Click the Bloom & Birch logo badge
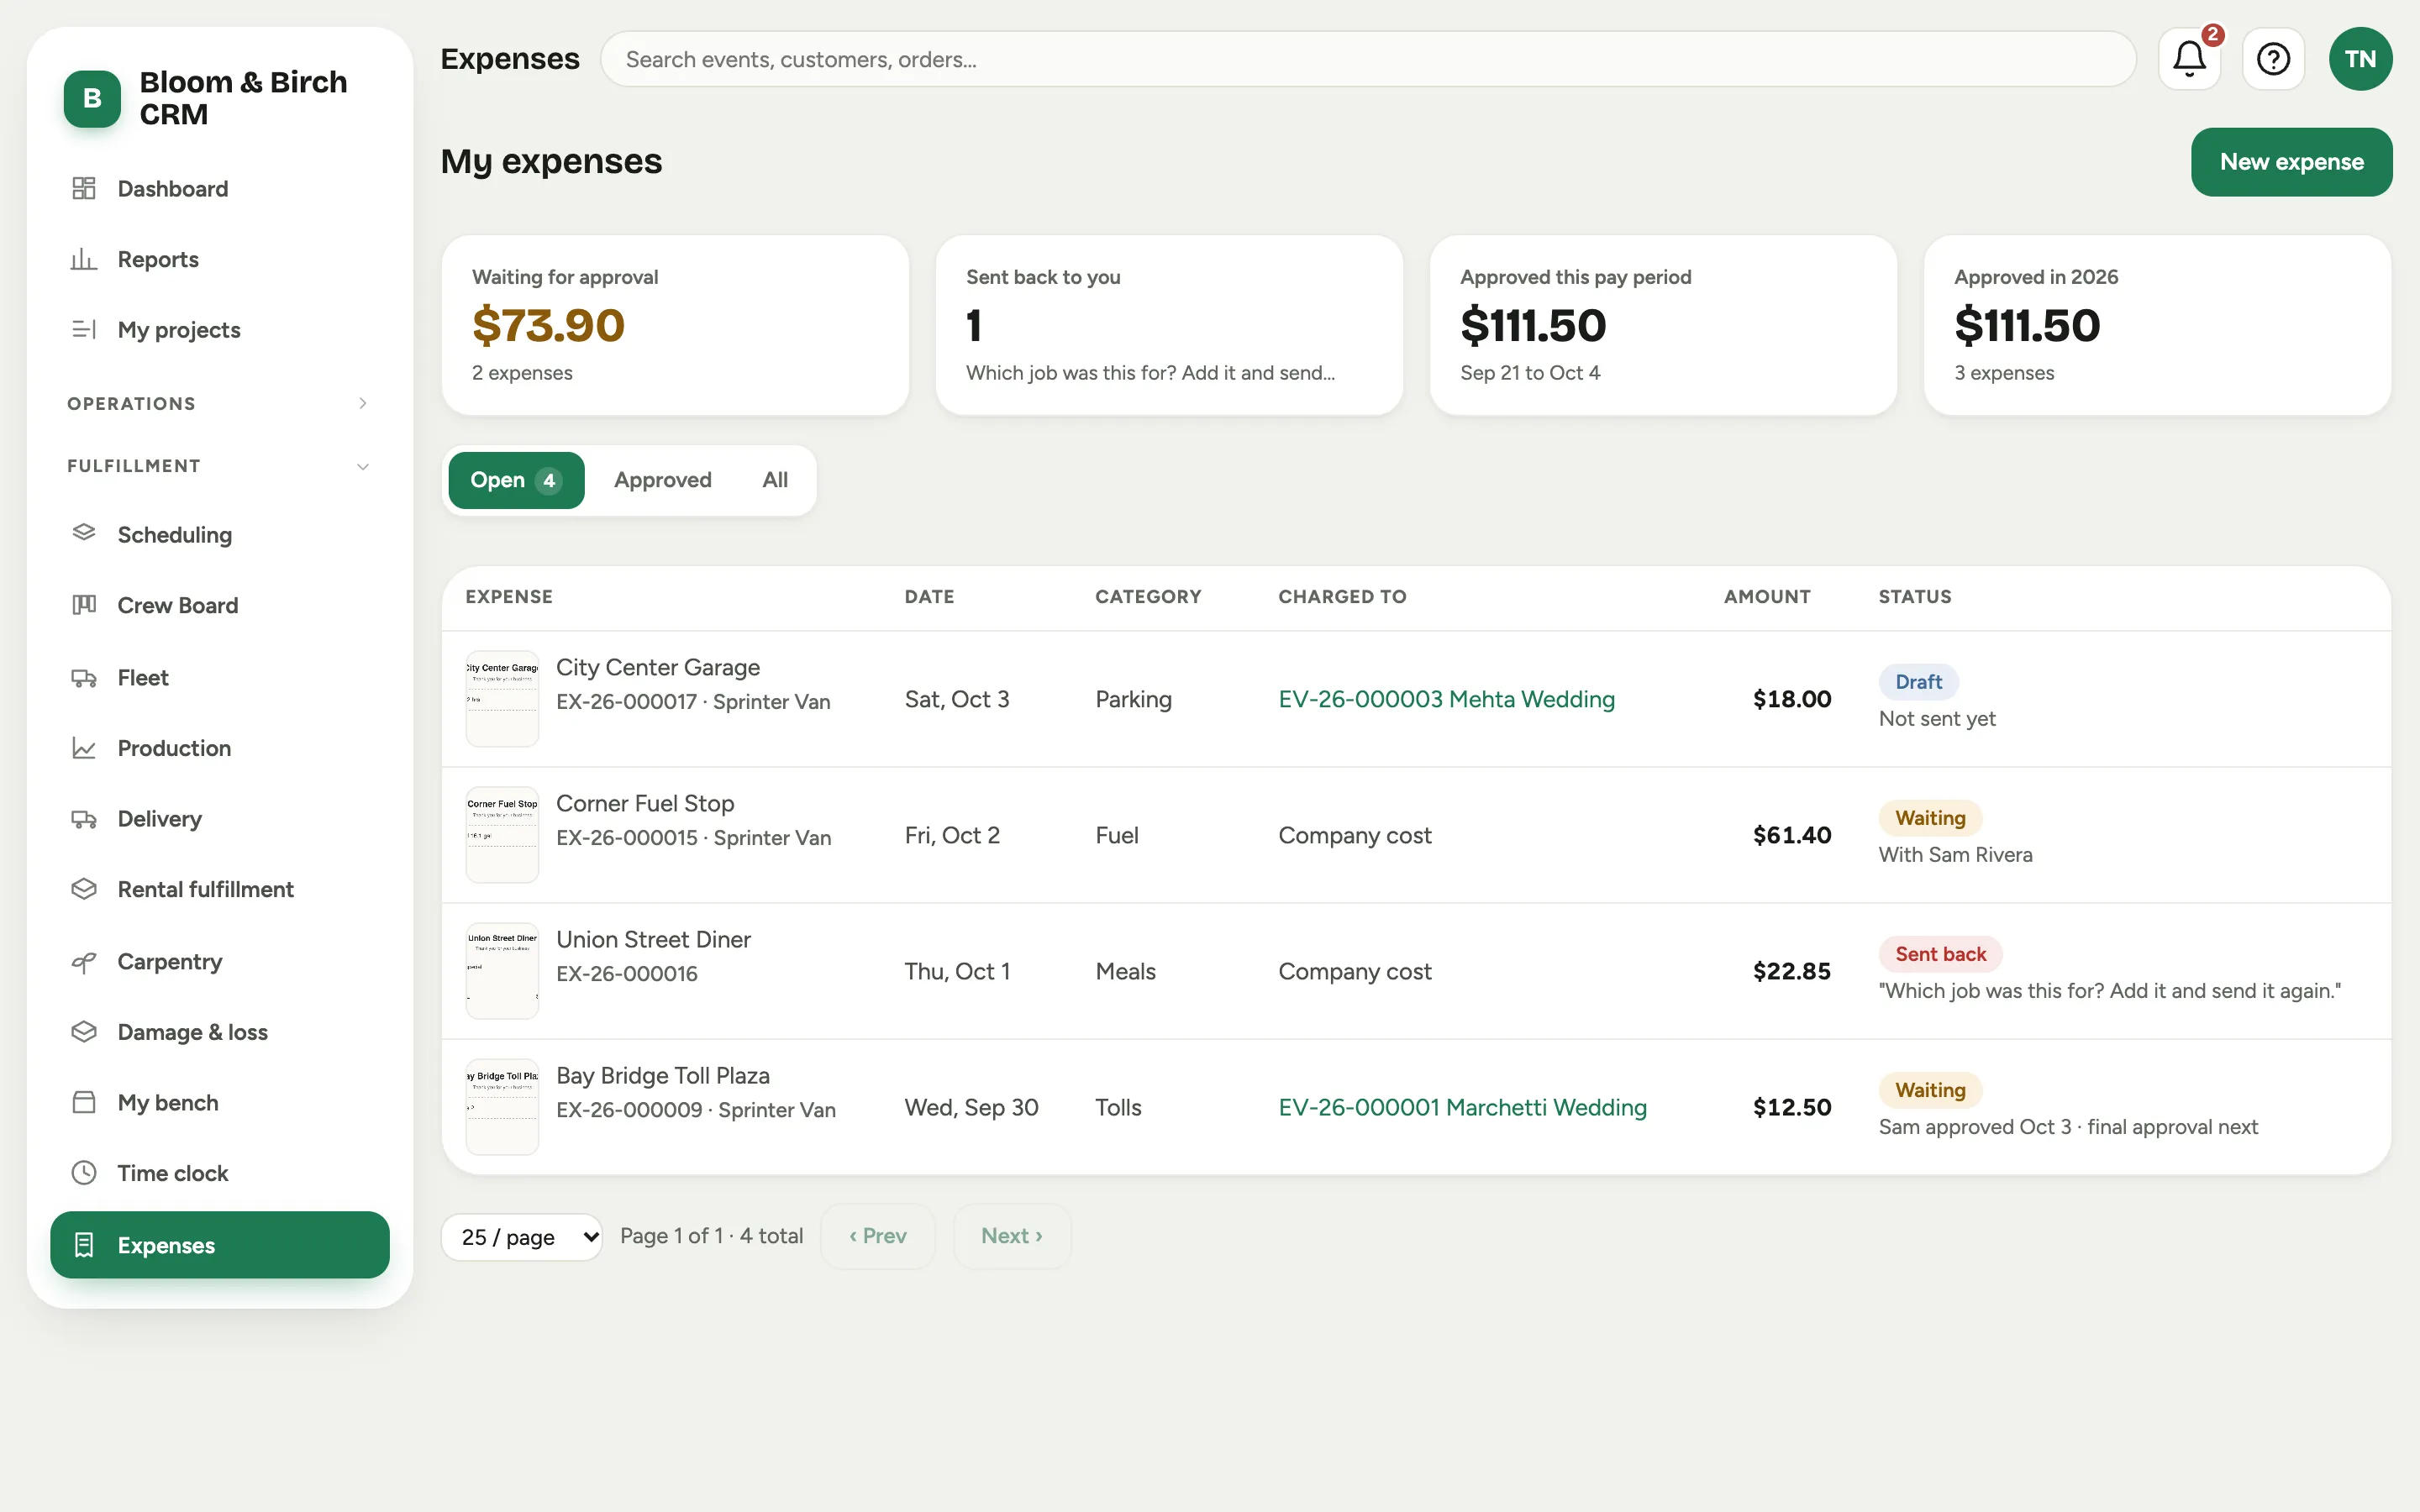Viewport: 2420px width, 1512px height. [92, 98]
